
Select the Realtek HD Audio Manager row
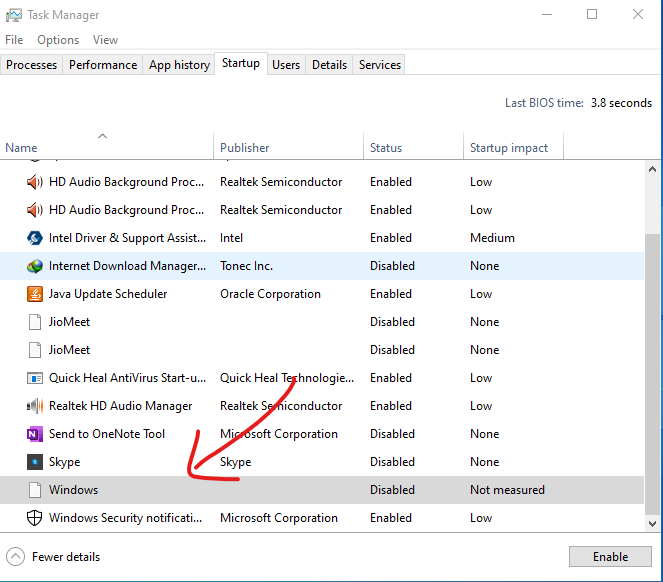pyautogui.click(x=322, y=406)
